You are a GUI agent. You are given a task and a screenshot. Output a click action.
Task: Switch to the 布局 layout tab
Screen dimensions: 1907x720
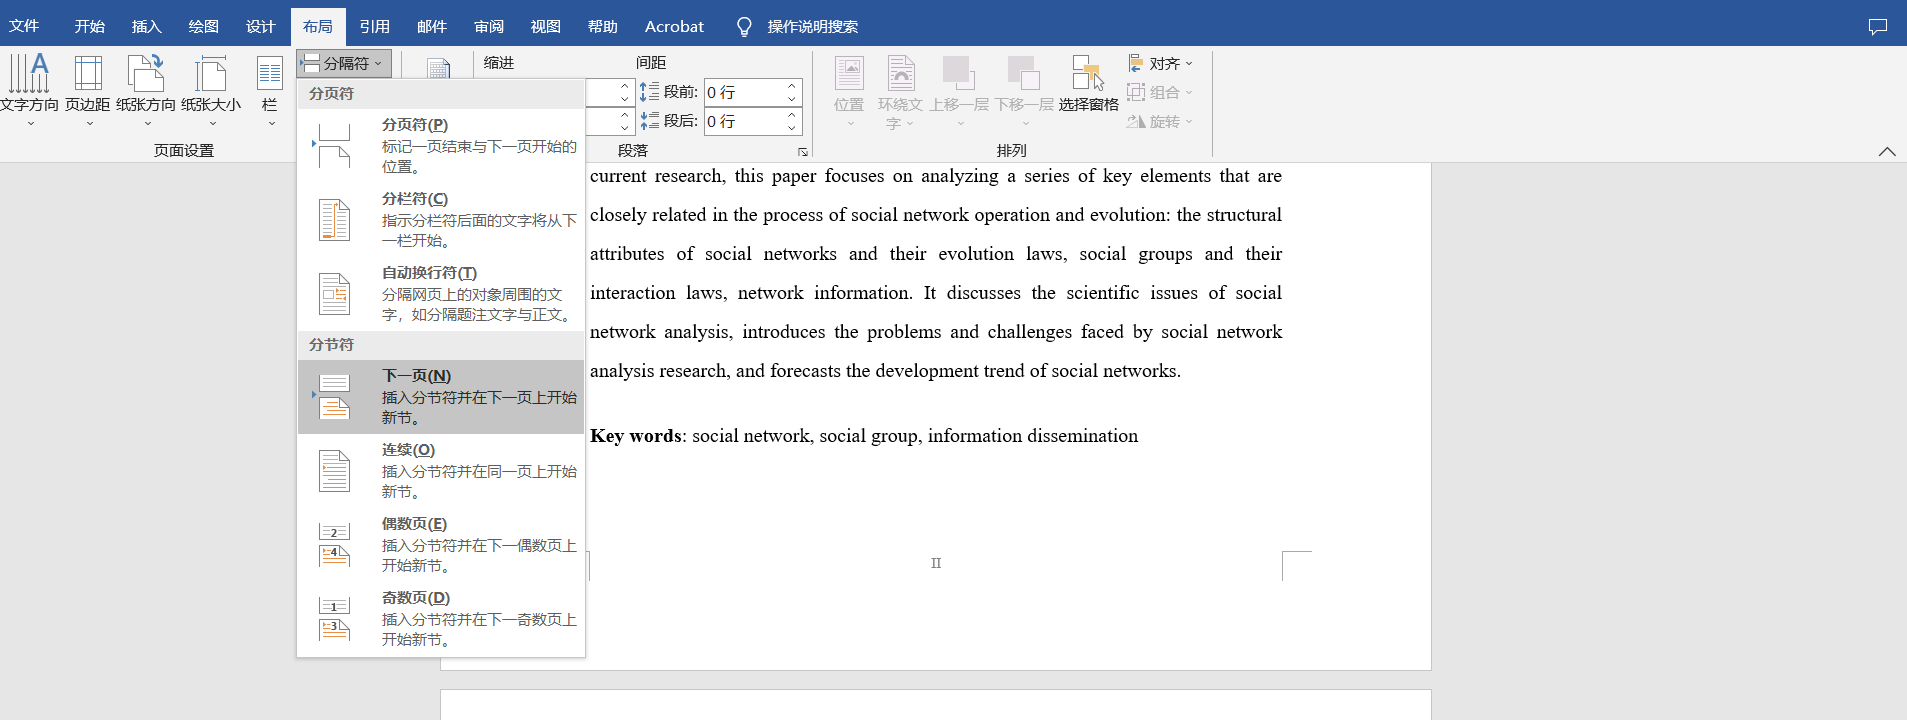pyautogui.click(x=318, y=26)
